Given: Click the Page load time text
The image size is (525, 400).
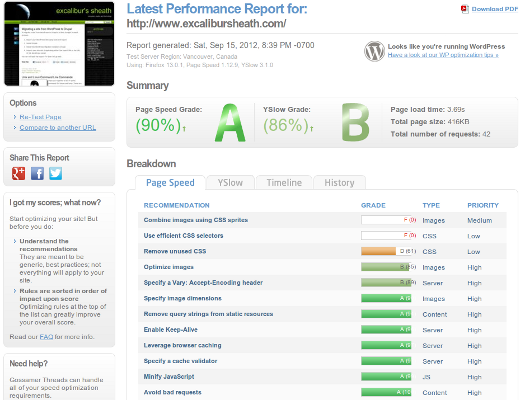Looking at the screenshot, I should tap(428, 110).
